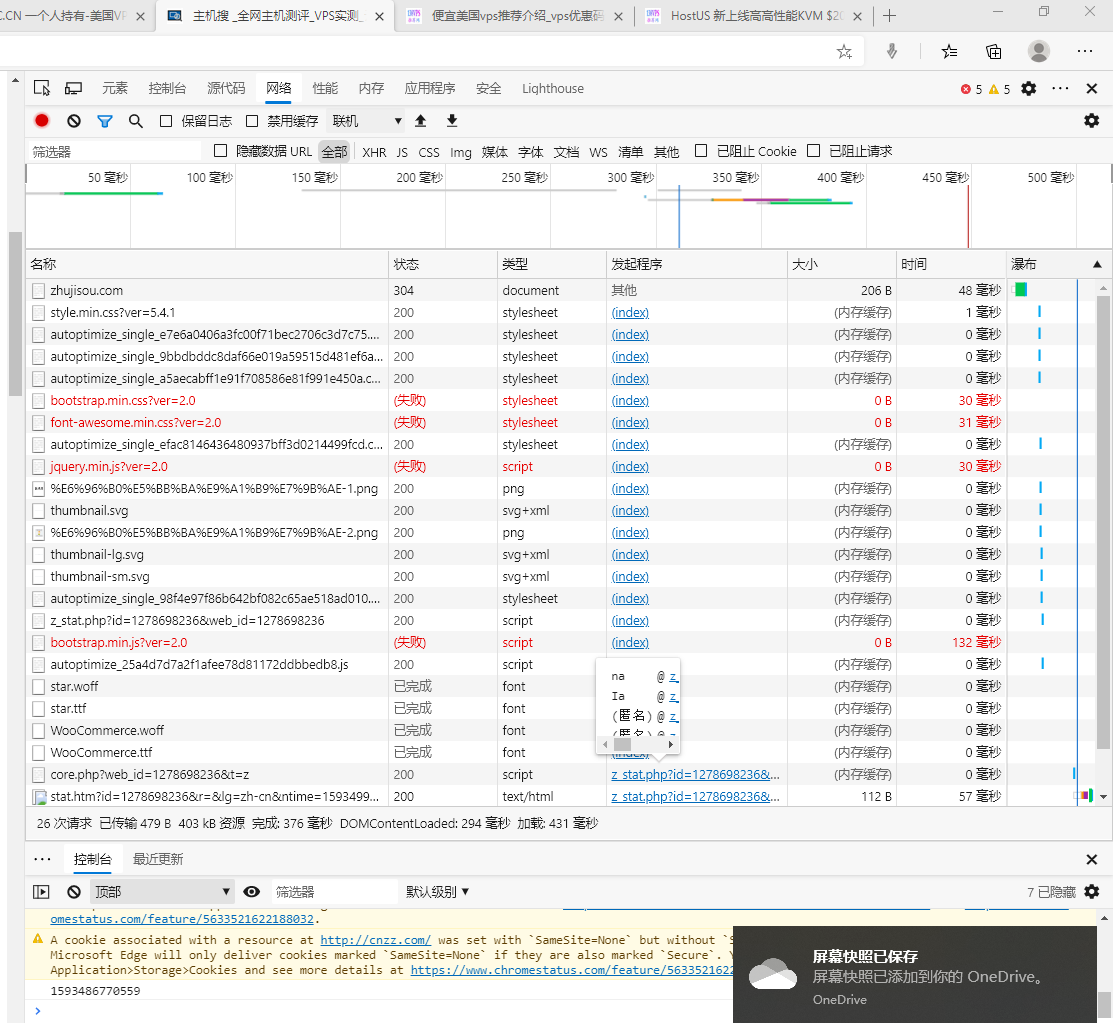Open the z_stat.php initiator link for core.php
The width and height of the screenshot is (1113, 1023).
(696, 775)
